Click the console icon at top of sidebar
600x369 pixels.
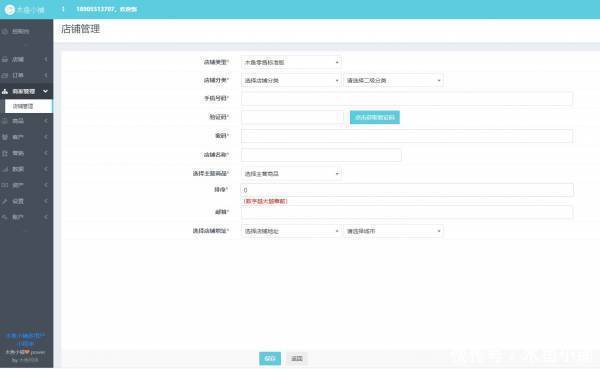click(x=5, y=31)
